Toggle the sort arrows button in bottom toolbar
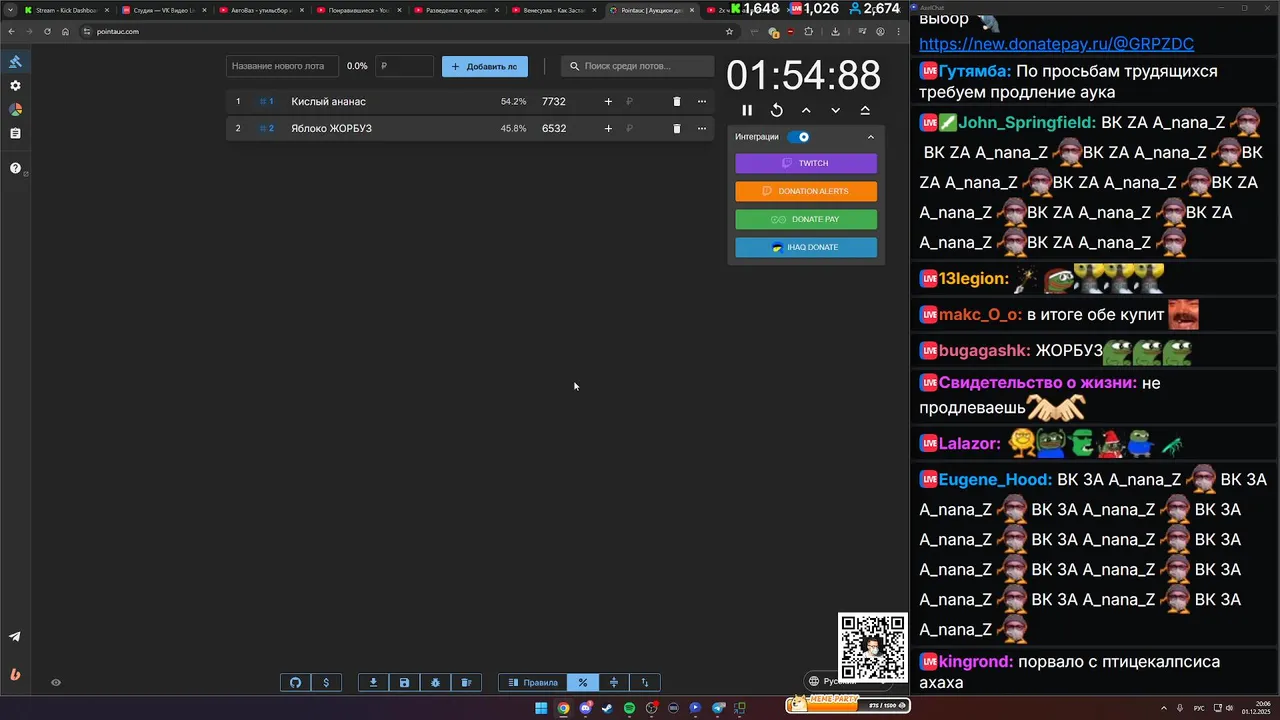The width and height of the screenshot is (1280, 720). pyautogui.click(x=645, y=683)
